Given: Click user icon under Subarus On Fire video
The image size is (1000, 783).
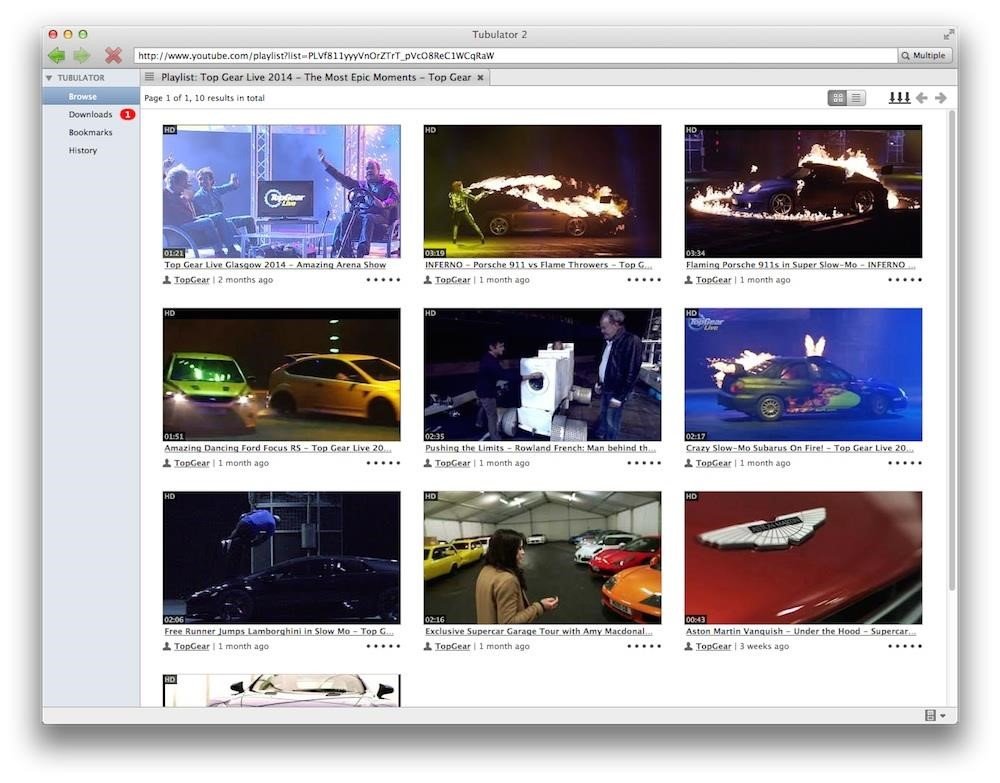Looking at the screenshot, I should pos(689,463).
